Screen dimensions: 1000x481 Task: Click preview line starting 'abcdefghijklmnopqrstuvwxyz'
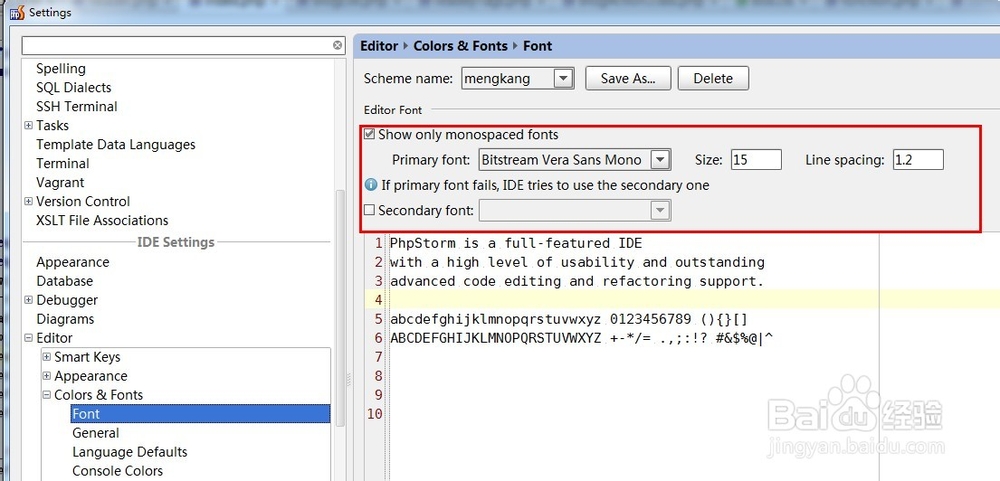(568, 319)
